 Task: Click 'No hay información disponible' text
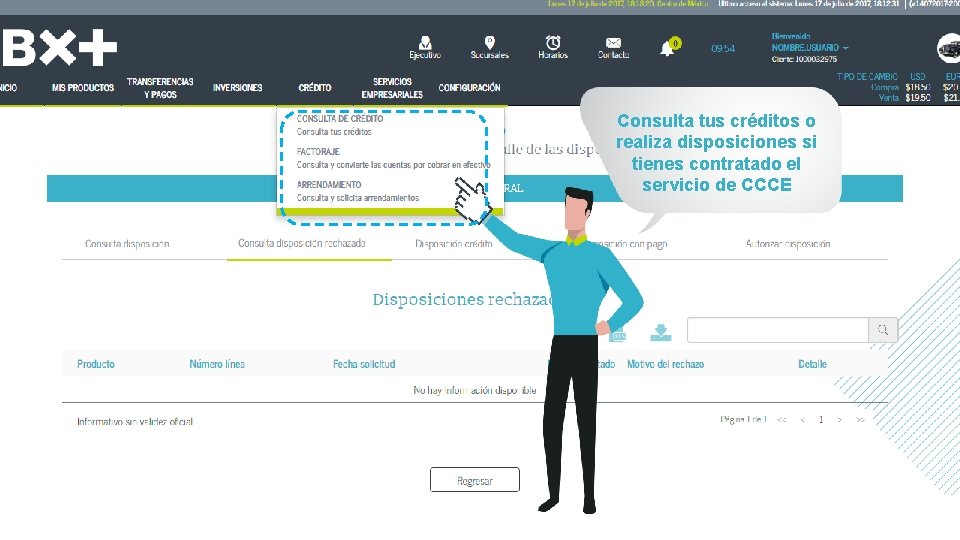[x=474, y=390]
